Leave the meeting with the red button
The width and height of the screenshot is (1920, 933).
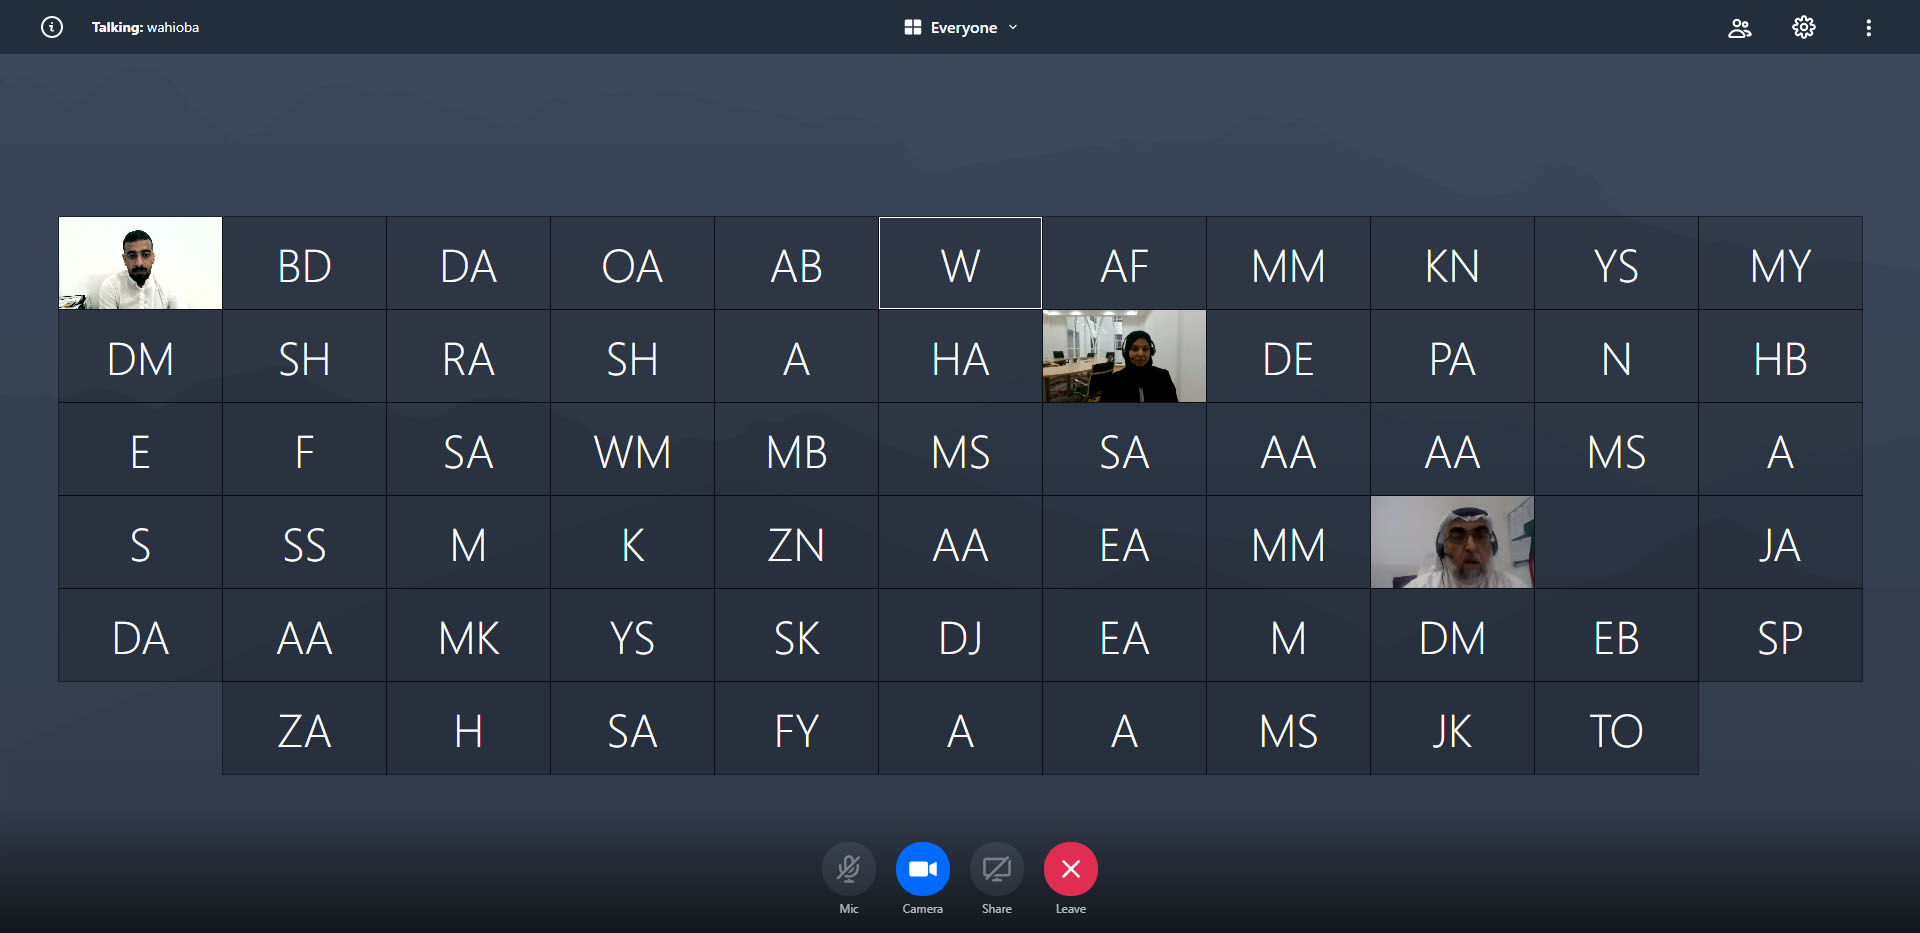[1070, 869]
